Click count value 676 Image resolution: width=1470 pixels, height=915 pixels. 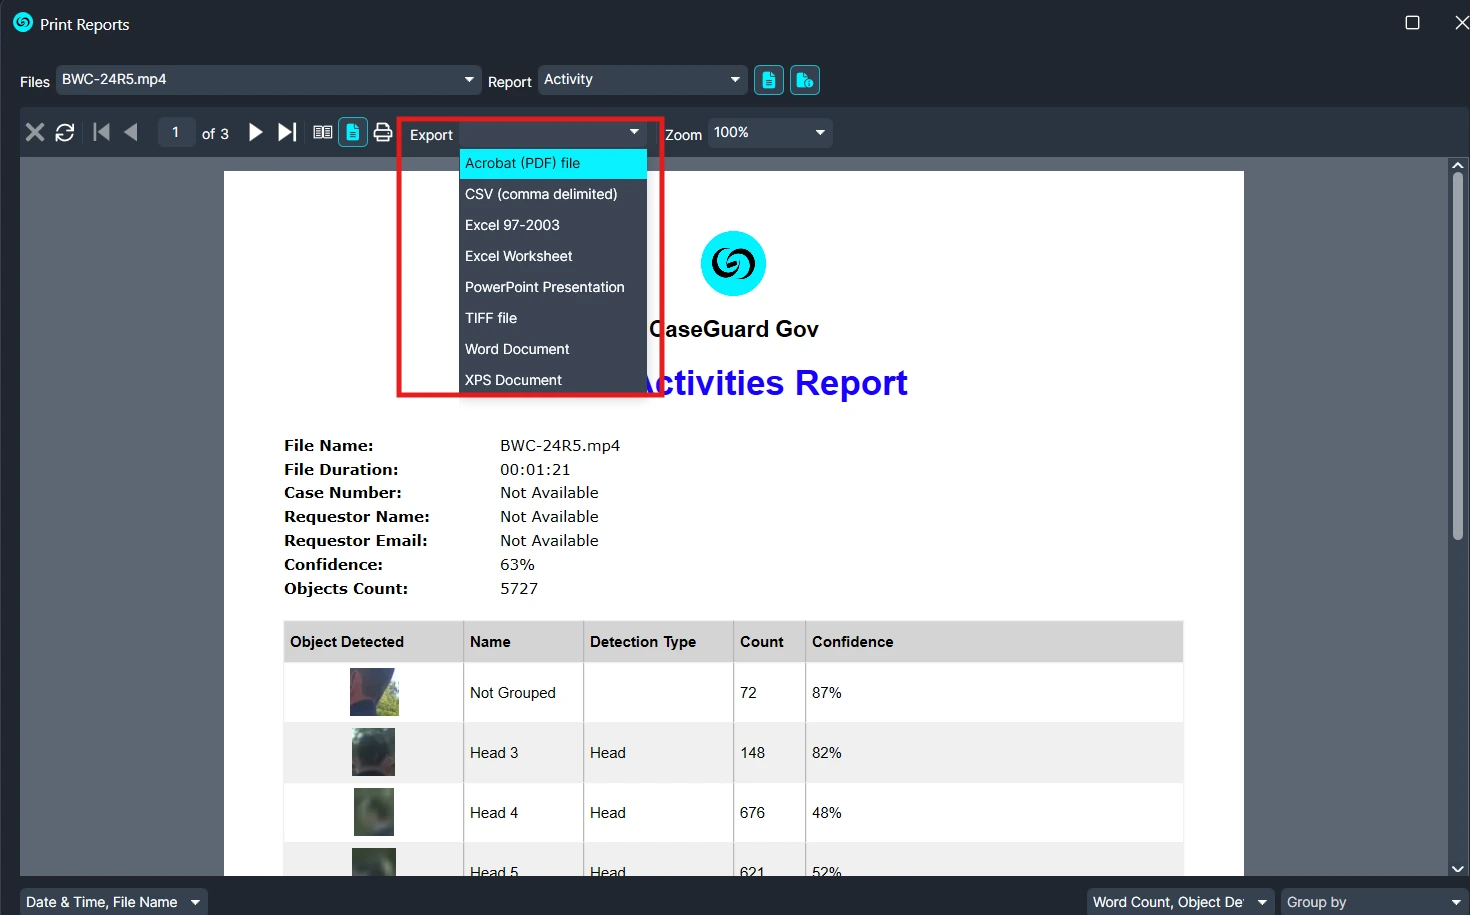coord(752,813)
